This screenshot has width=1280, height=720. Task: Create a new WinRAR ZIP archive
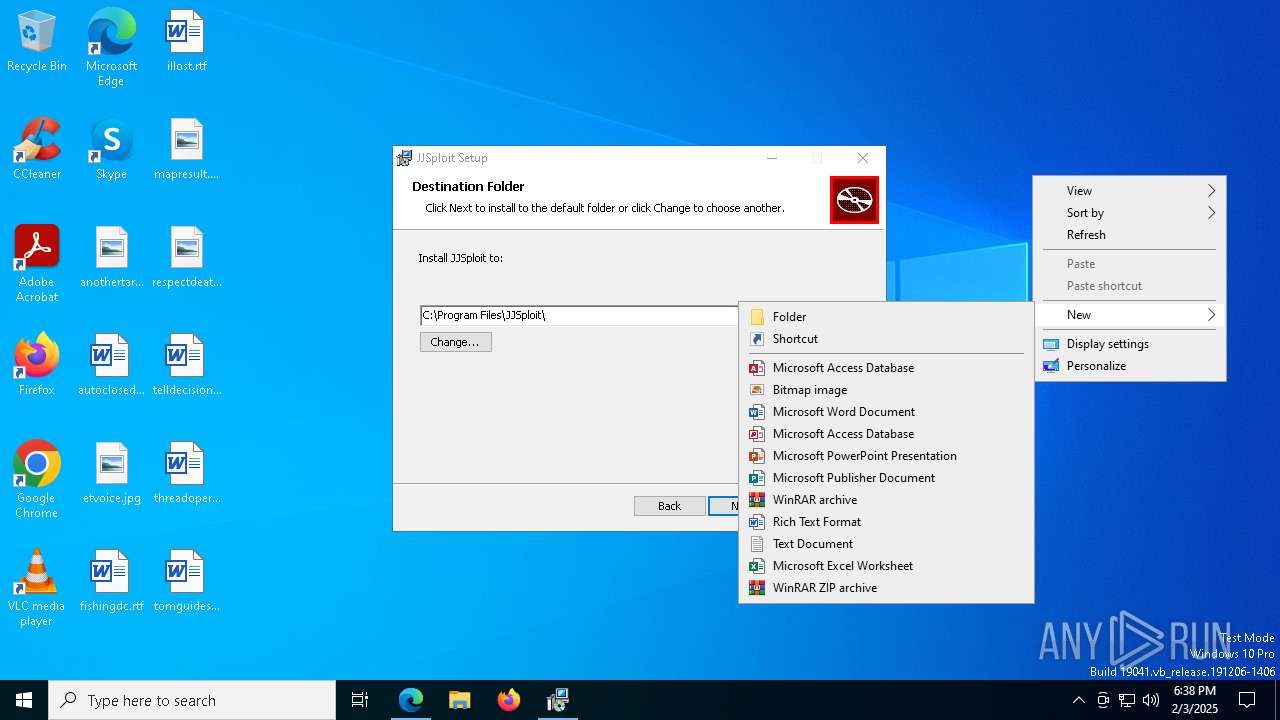point(886,588)
